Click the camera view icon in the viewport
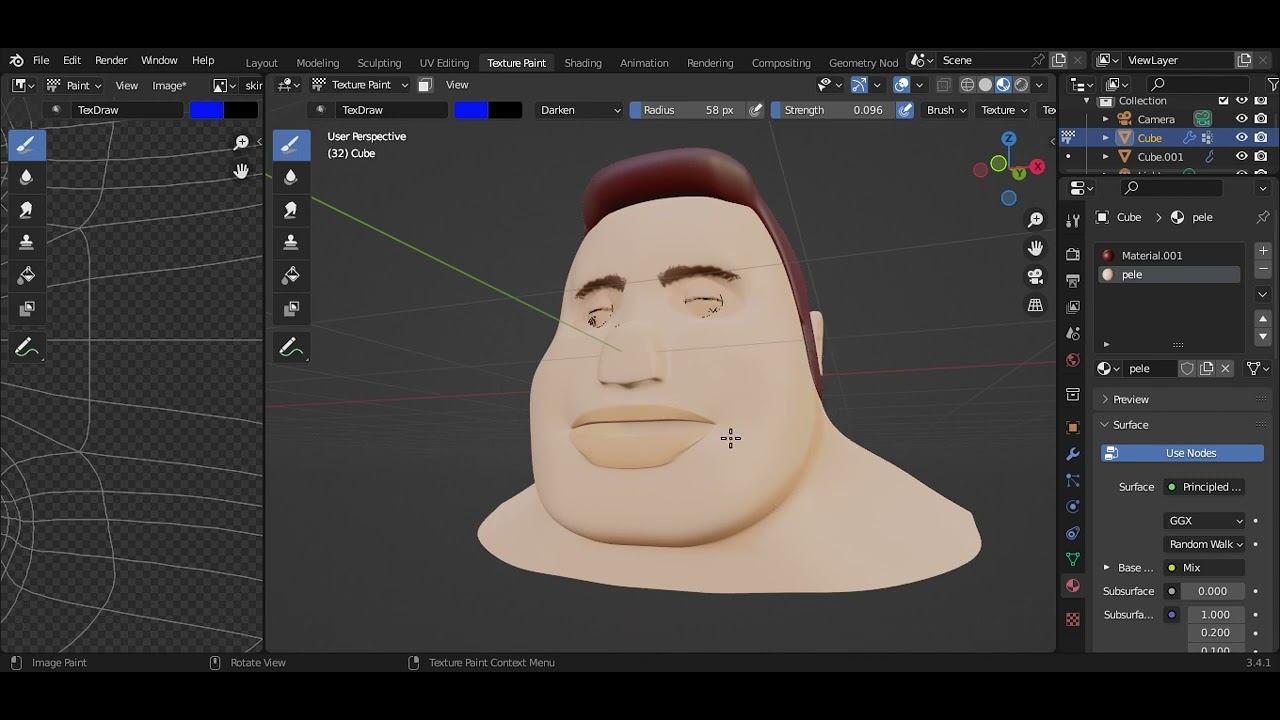1280x720 pixels. (x=1036, y=276)
